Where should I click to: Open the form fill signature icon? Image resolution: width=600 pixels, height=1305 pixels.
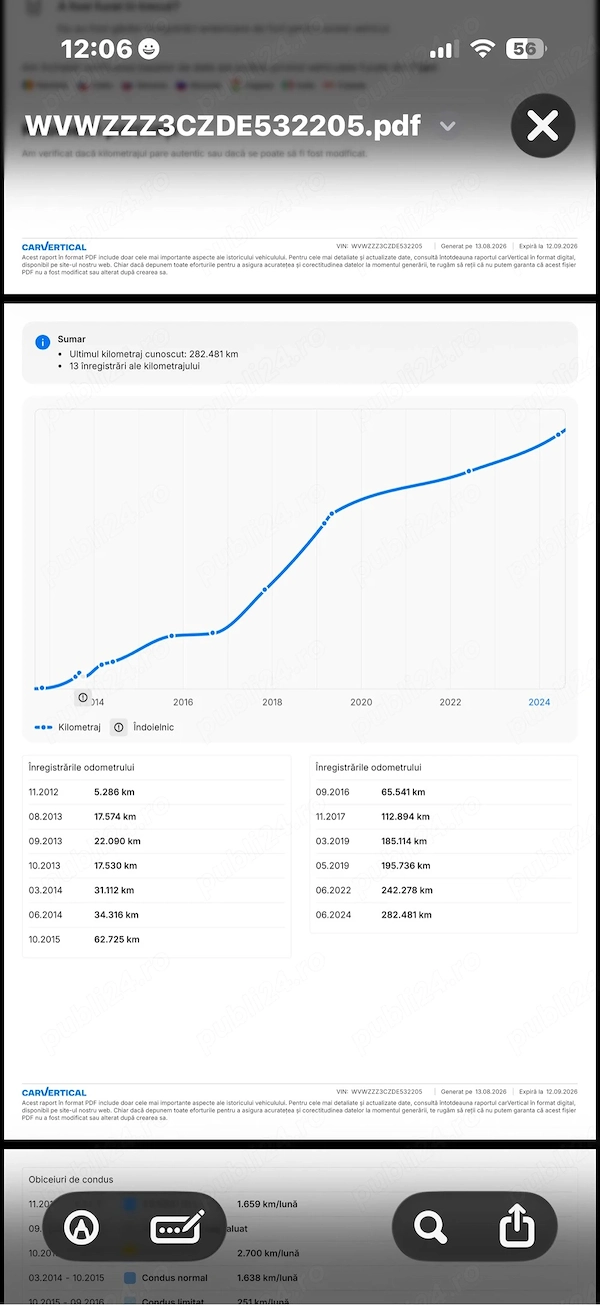[177, 1229]
